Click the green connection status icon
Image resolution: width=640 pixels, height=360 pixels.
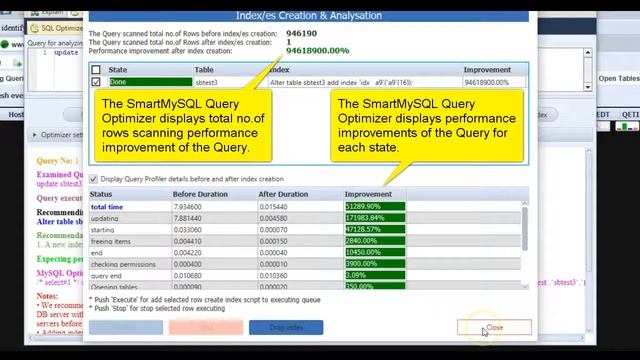coord(4,44)
